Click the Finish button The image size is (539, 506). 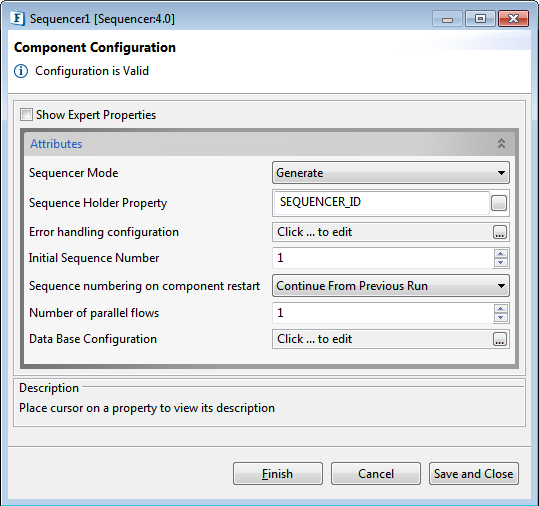click(278, 474)
